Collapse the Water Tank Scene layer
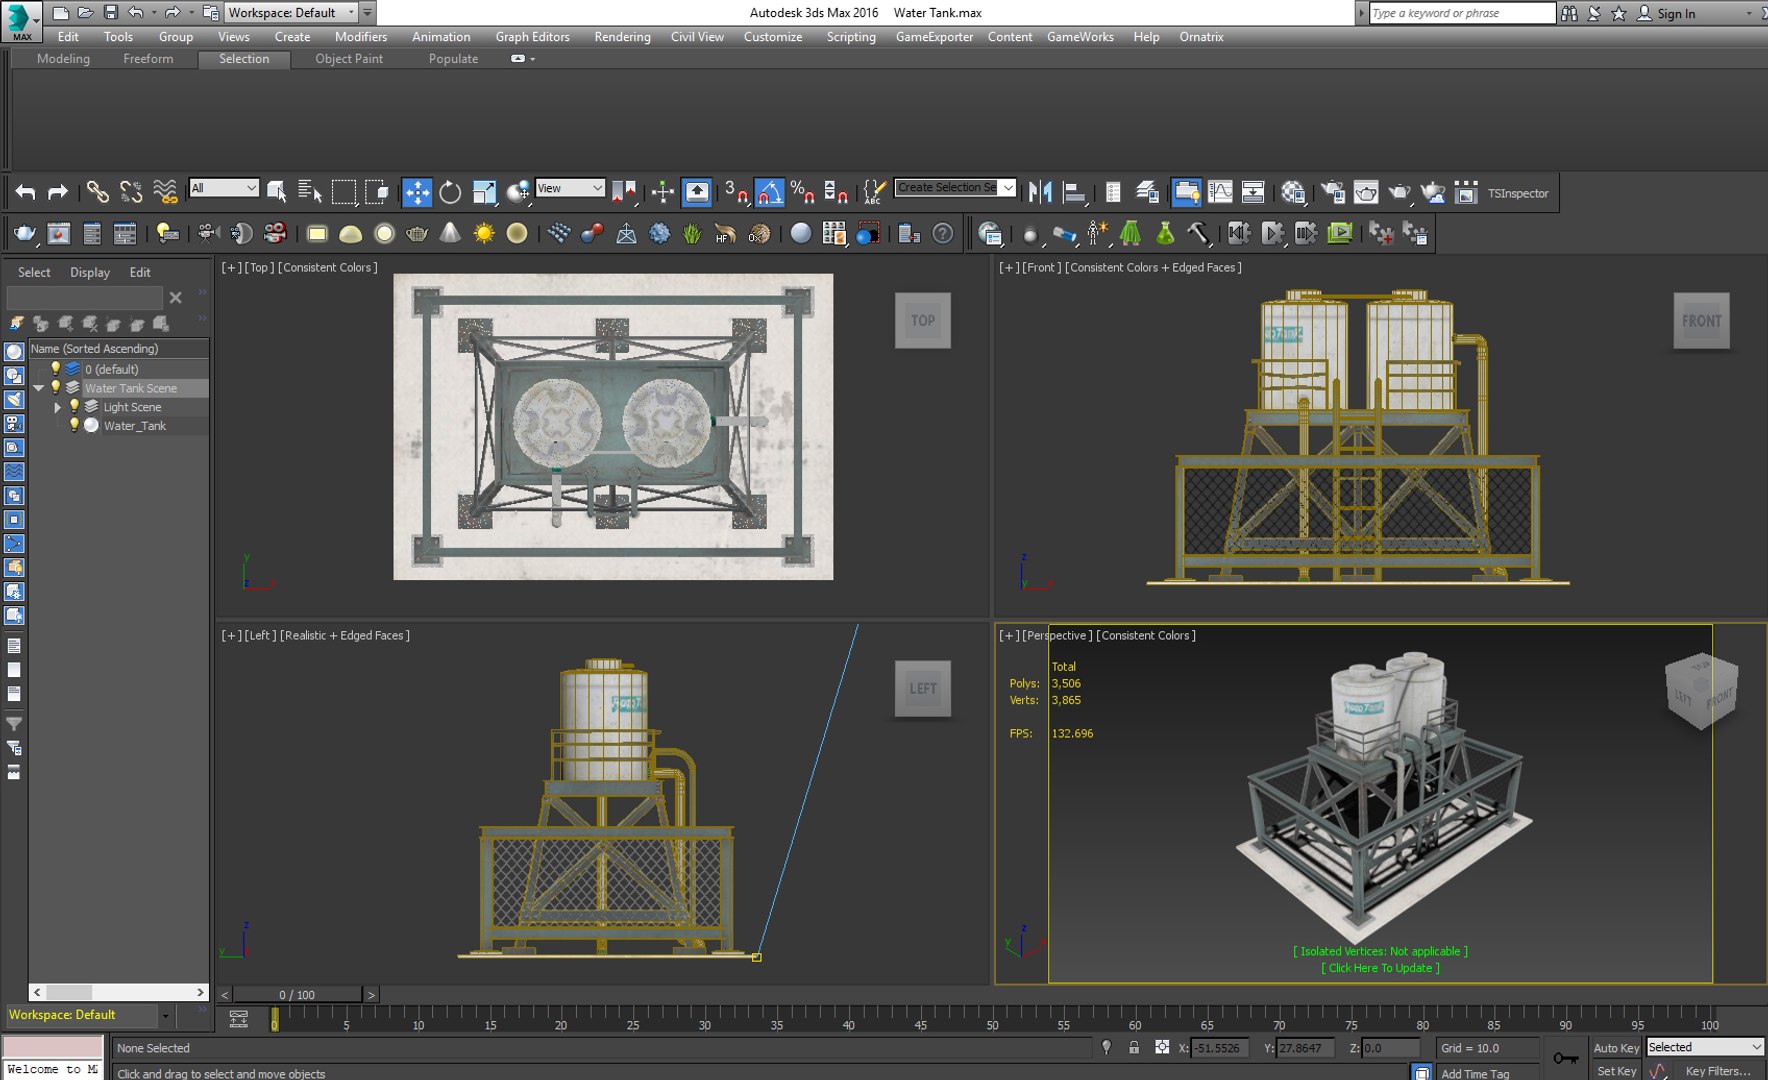1768x1080 pixels. point(38,388)
